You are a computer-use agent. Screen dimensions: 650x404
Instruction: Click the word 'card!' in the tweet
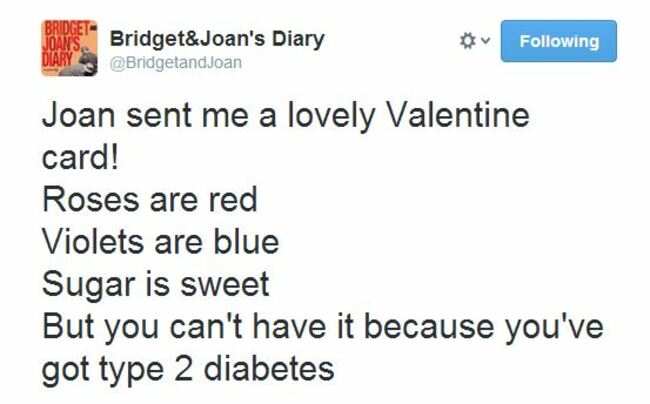click(x=80, y=158)
